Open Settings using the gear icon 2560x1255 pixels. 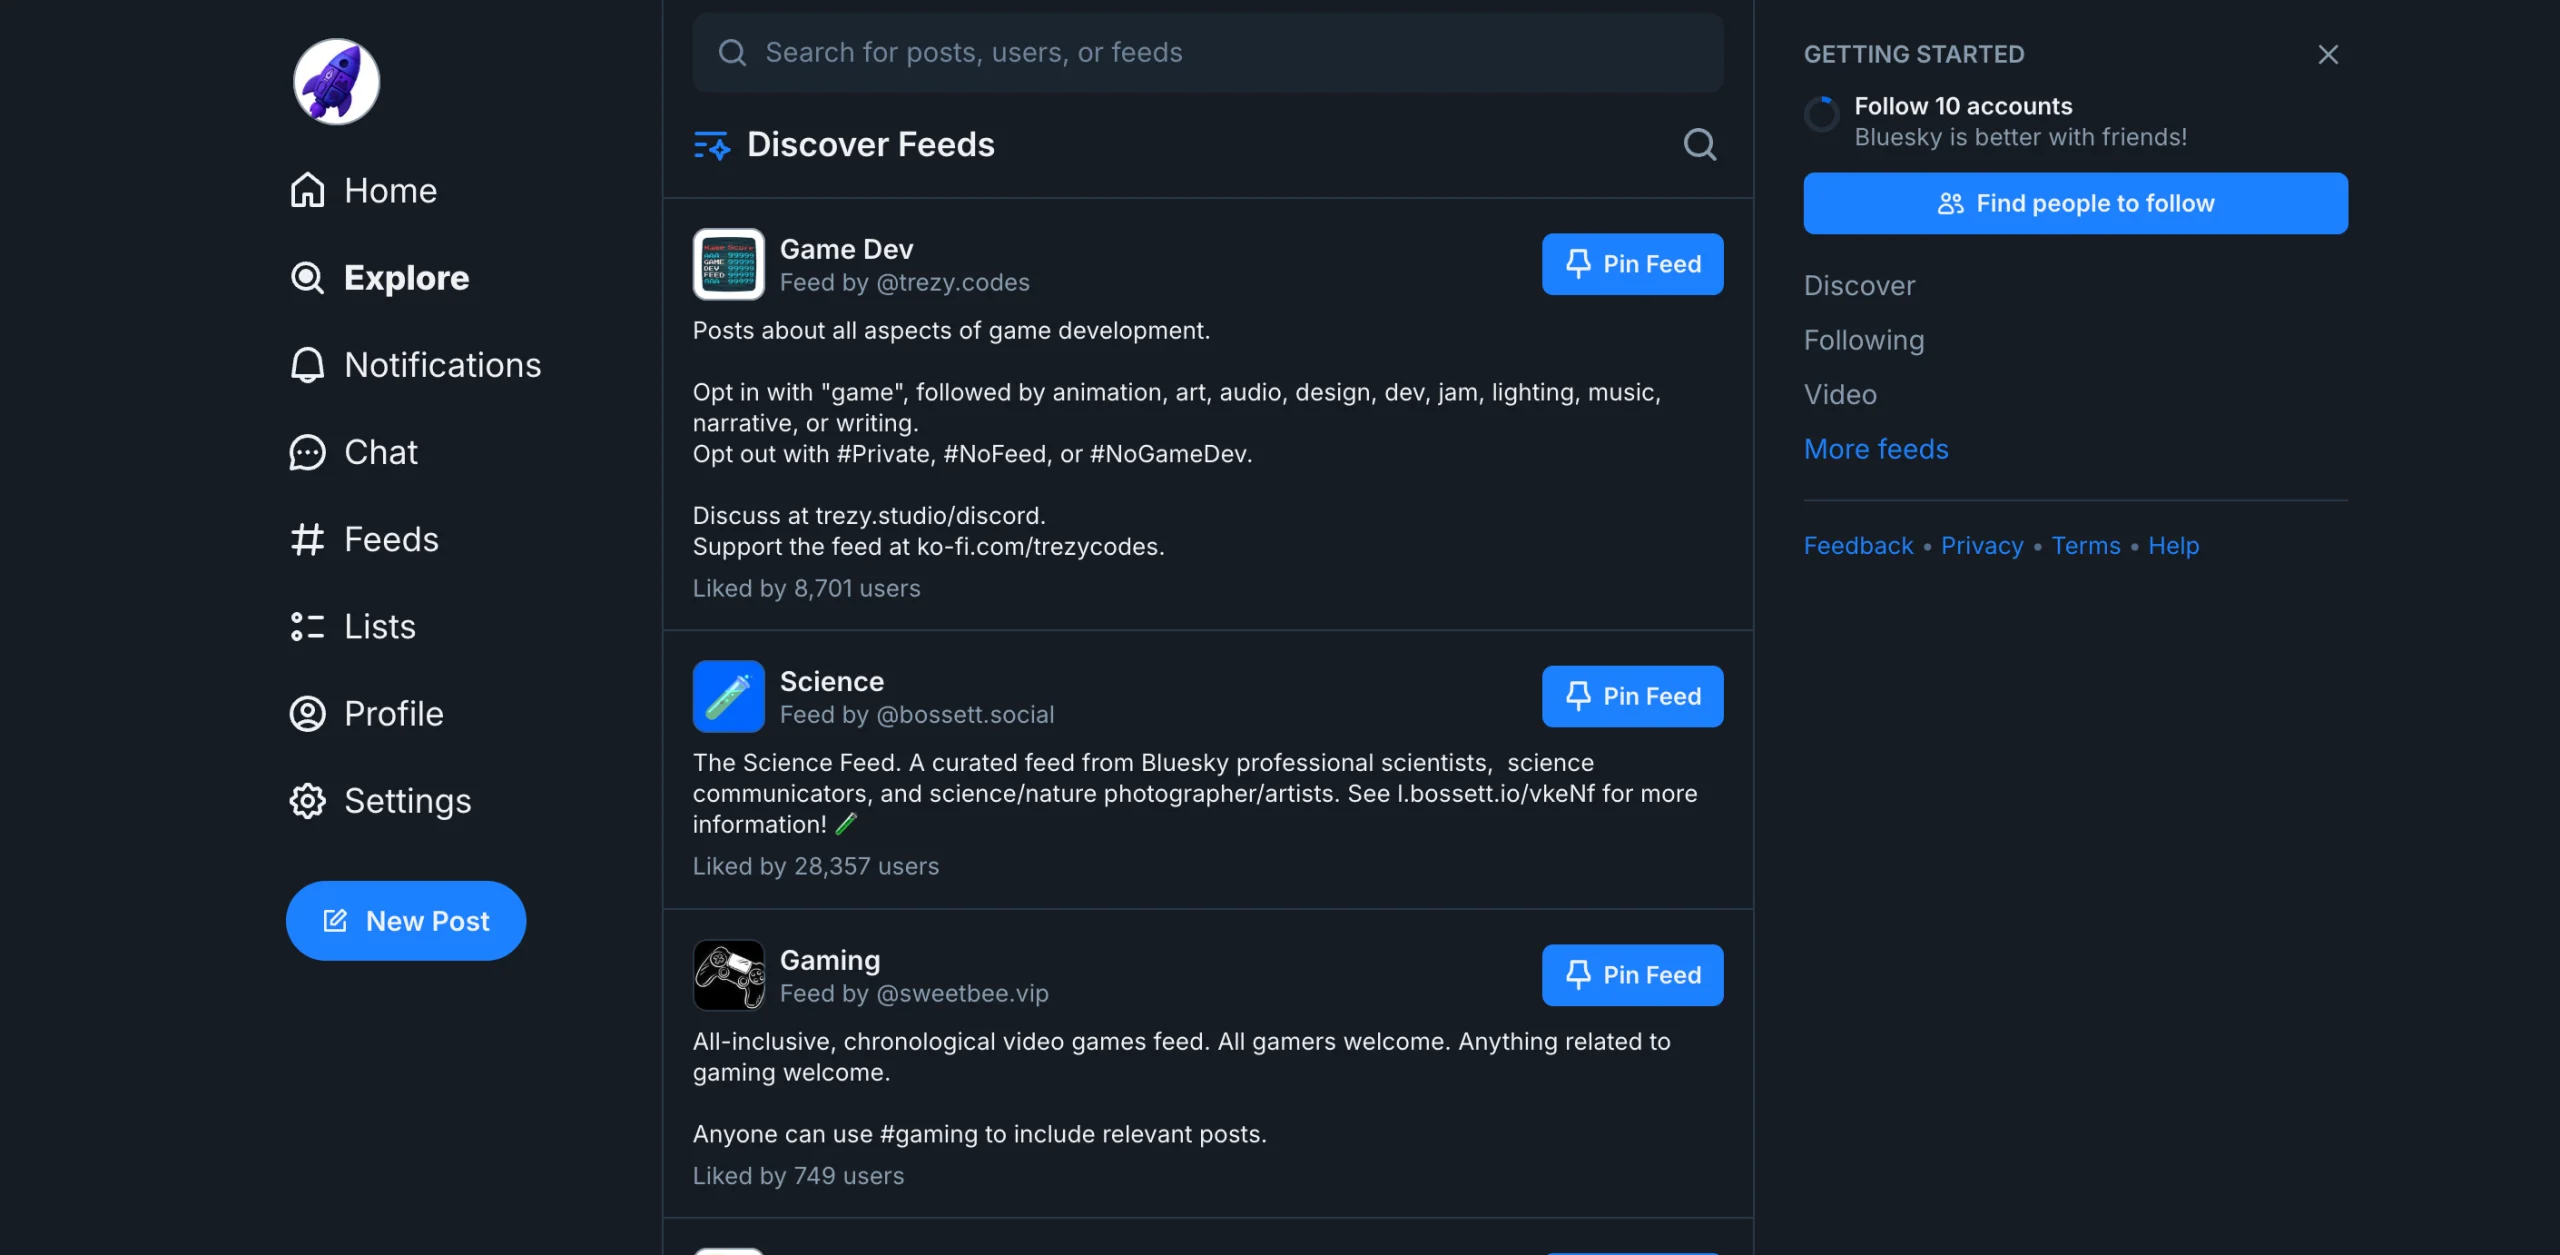pyautogui.click(x=307, y=800)
